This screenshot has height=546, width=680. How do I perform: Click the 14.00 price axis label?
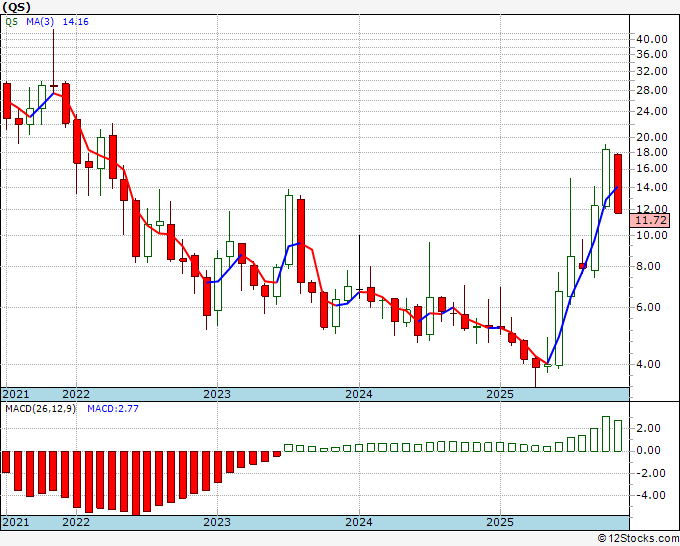[651, 187]
